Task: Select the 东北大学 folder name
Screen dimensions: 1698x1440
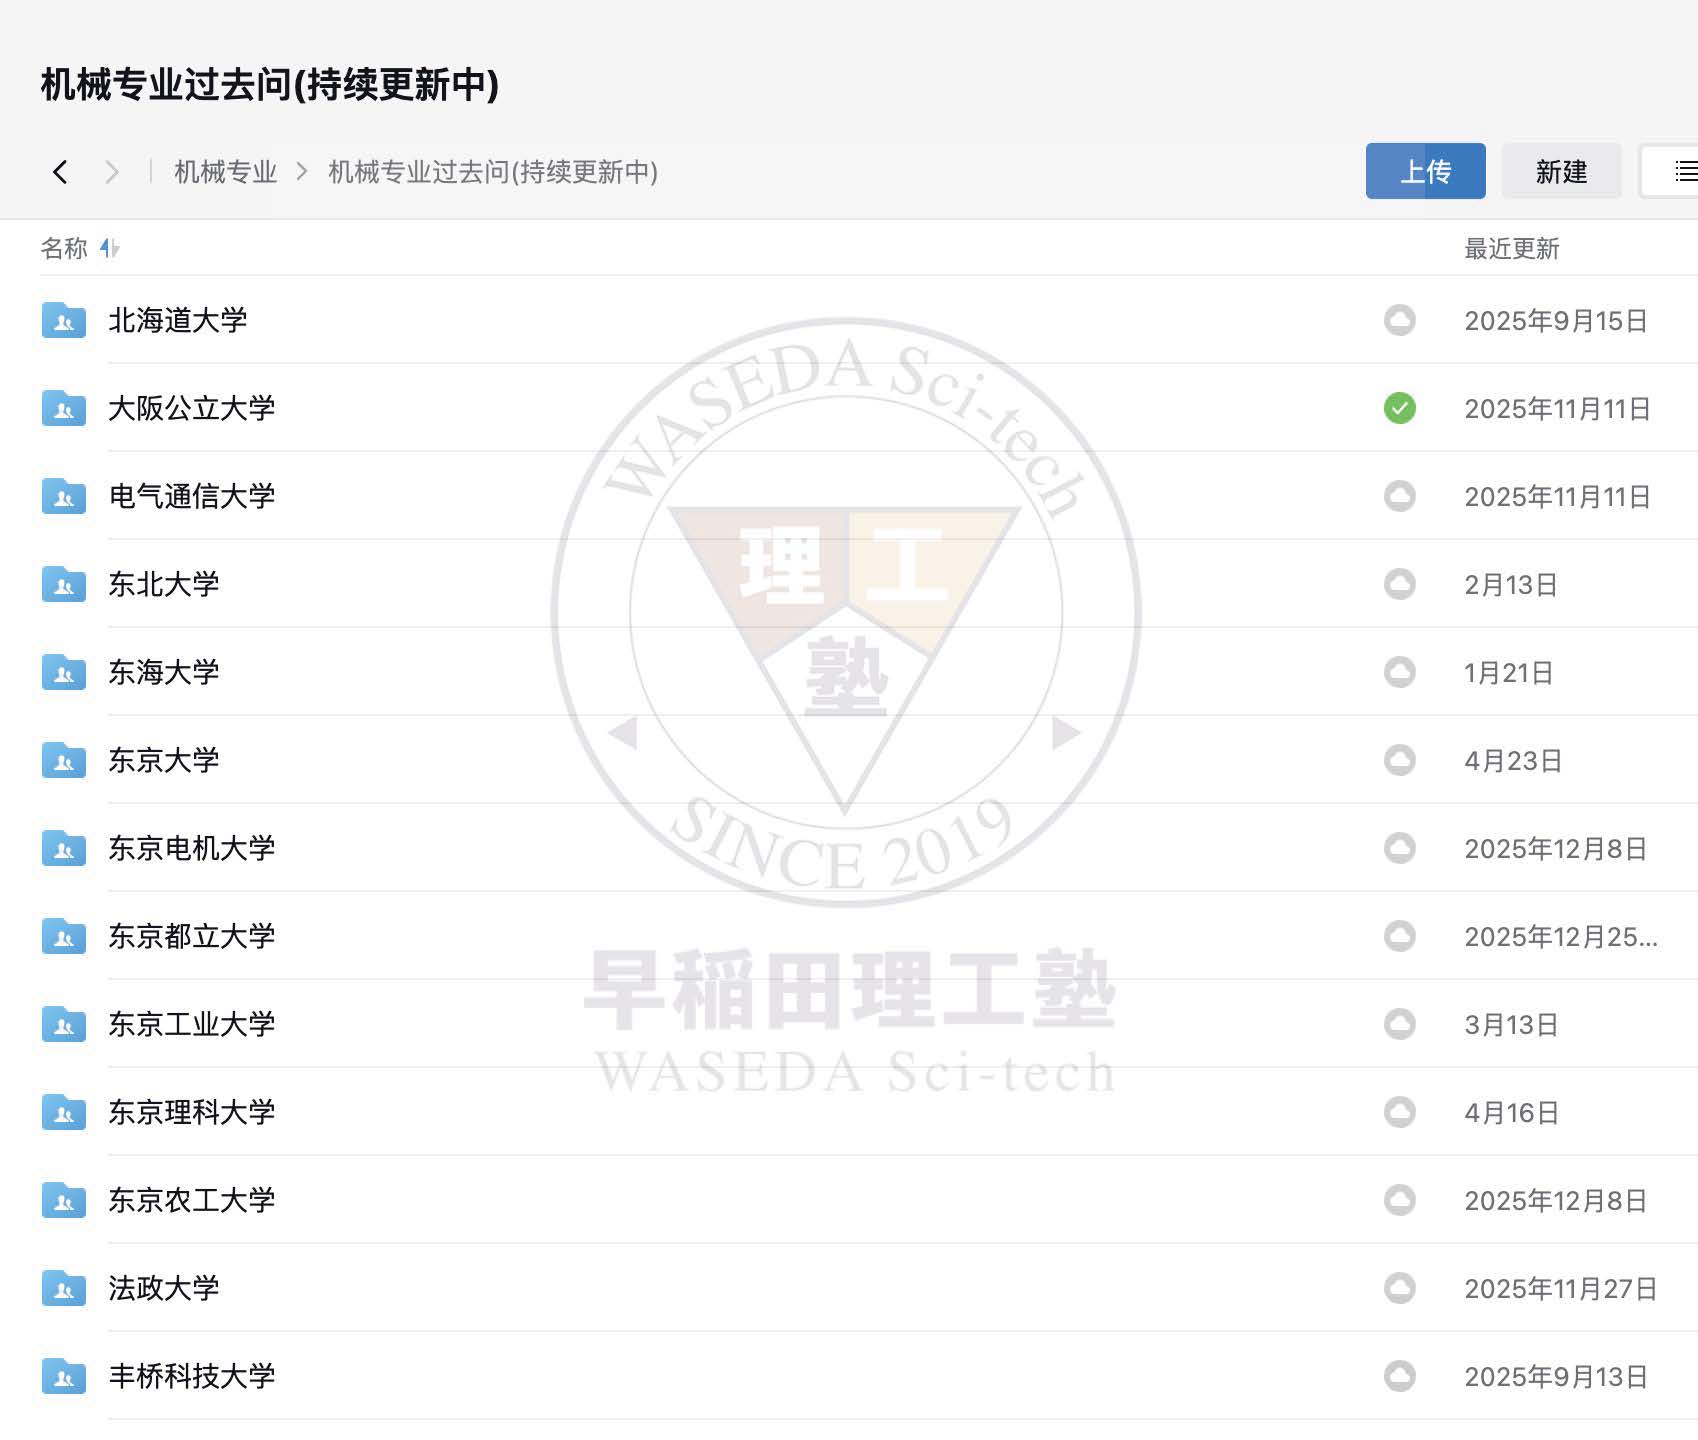Action: 164,584
